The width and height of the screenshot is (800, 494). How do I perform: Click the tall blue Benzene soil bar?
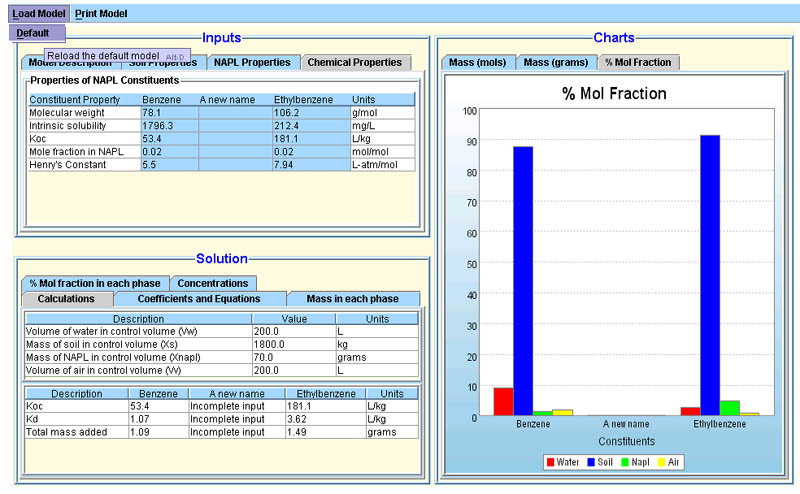pos(523,280)
